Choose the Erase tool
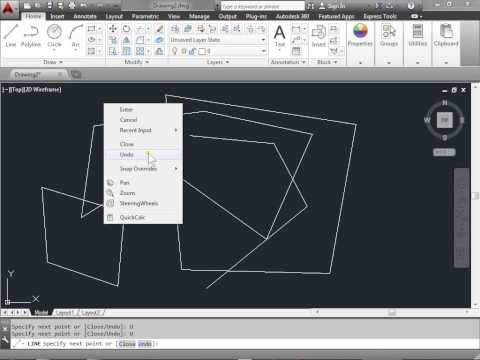480x360 pixels. [x=160, y=29]
